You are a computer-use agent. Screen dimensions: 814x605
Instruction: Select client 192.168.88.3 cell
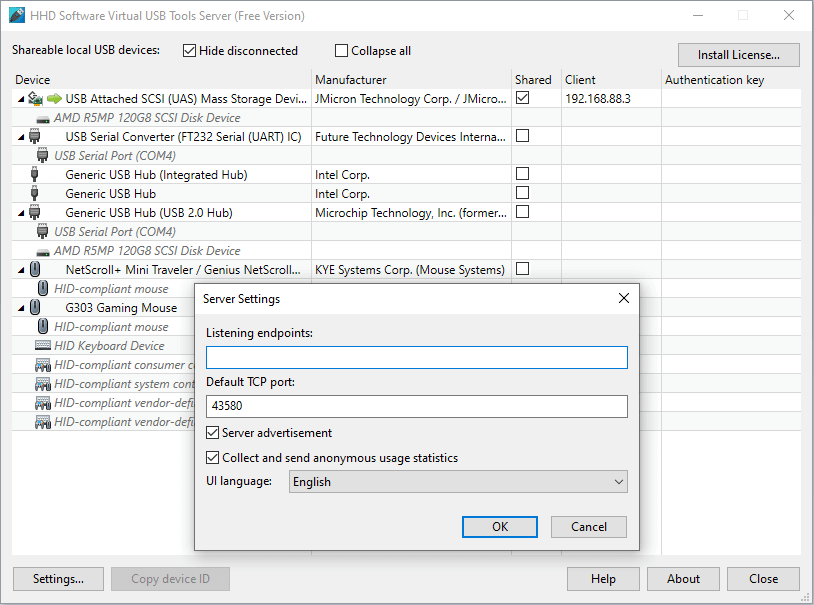pos(611,99)
